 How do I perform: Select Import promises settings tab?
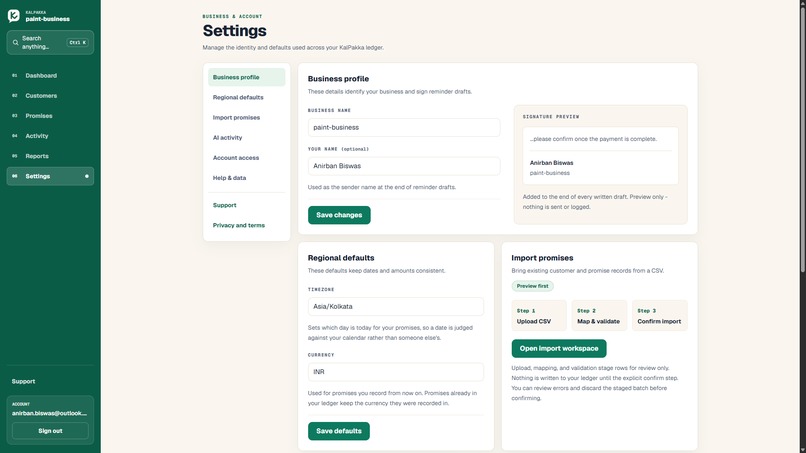pyautogui.click(x=247, y=117)
